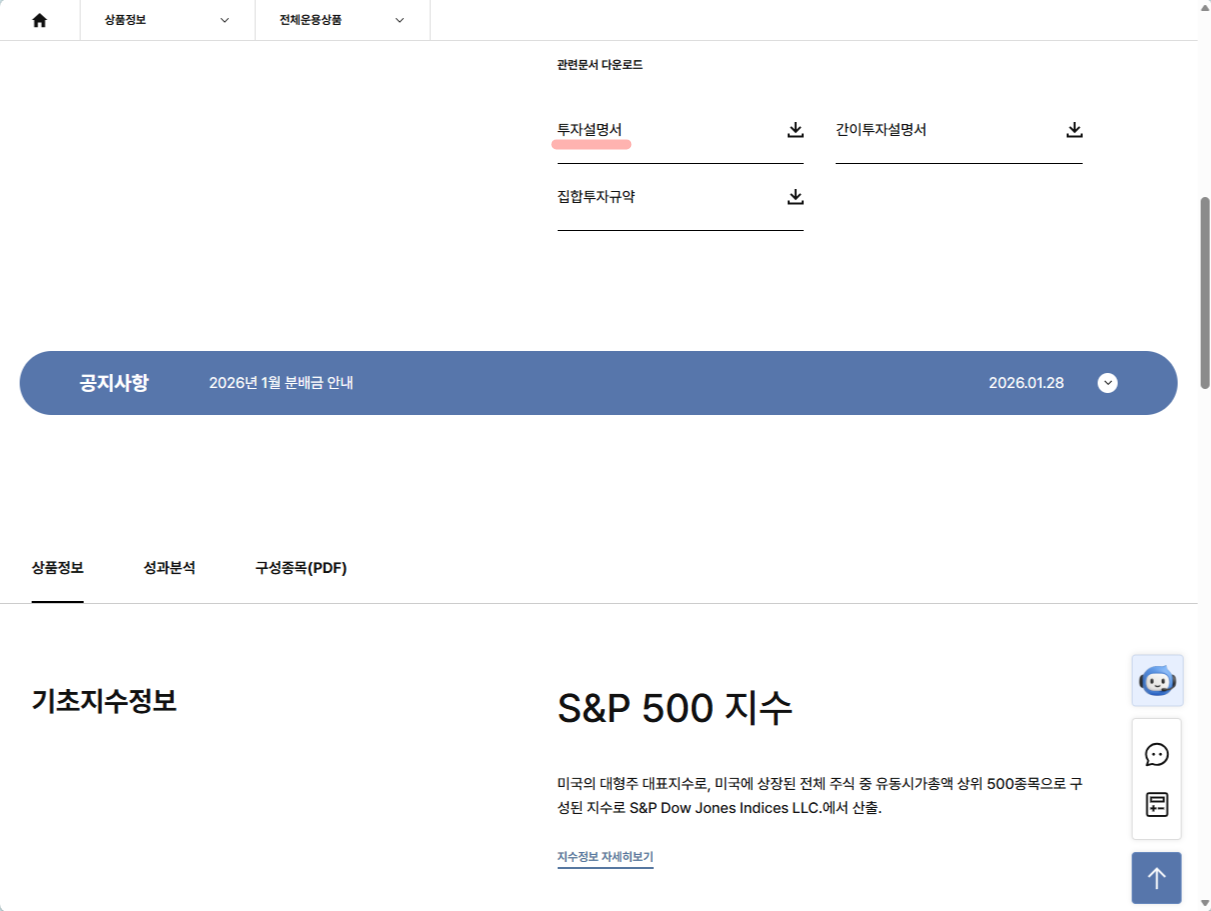This screenshot has height=911, width=1211.
Task: Click the home icon in the top navigation
Action: point(40,20)
